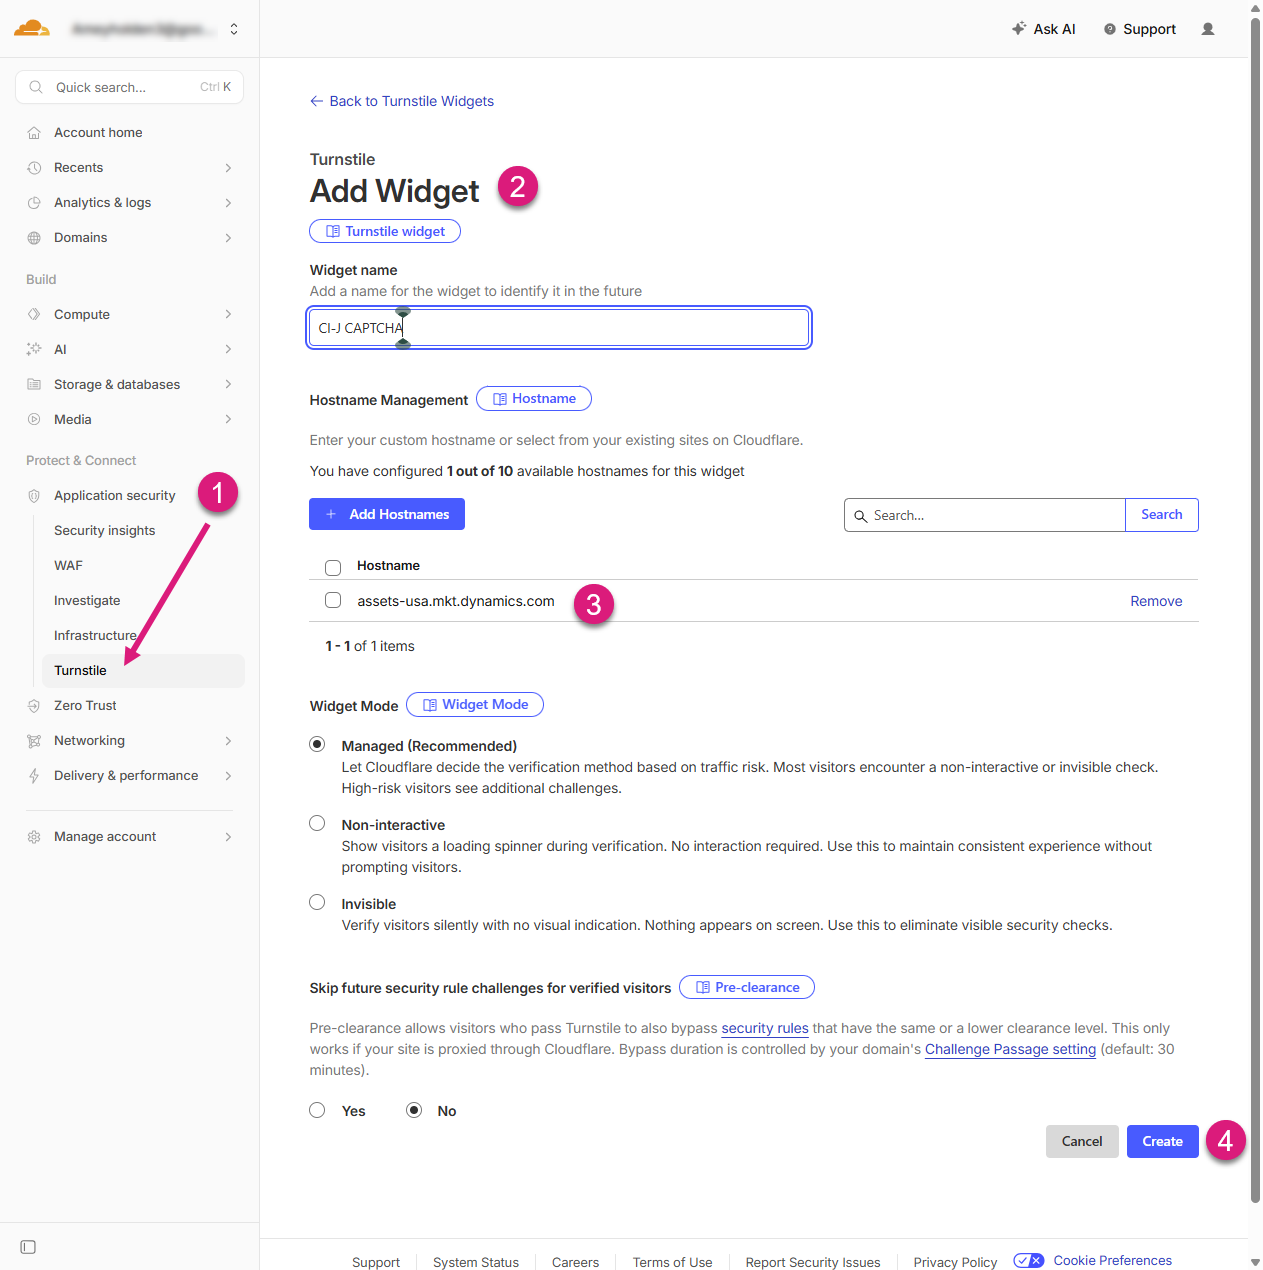Open Infrastructure in sidebar
The height and width of the screenshot is (1270, 1263).
(95, 636)
